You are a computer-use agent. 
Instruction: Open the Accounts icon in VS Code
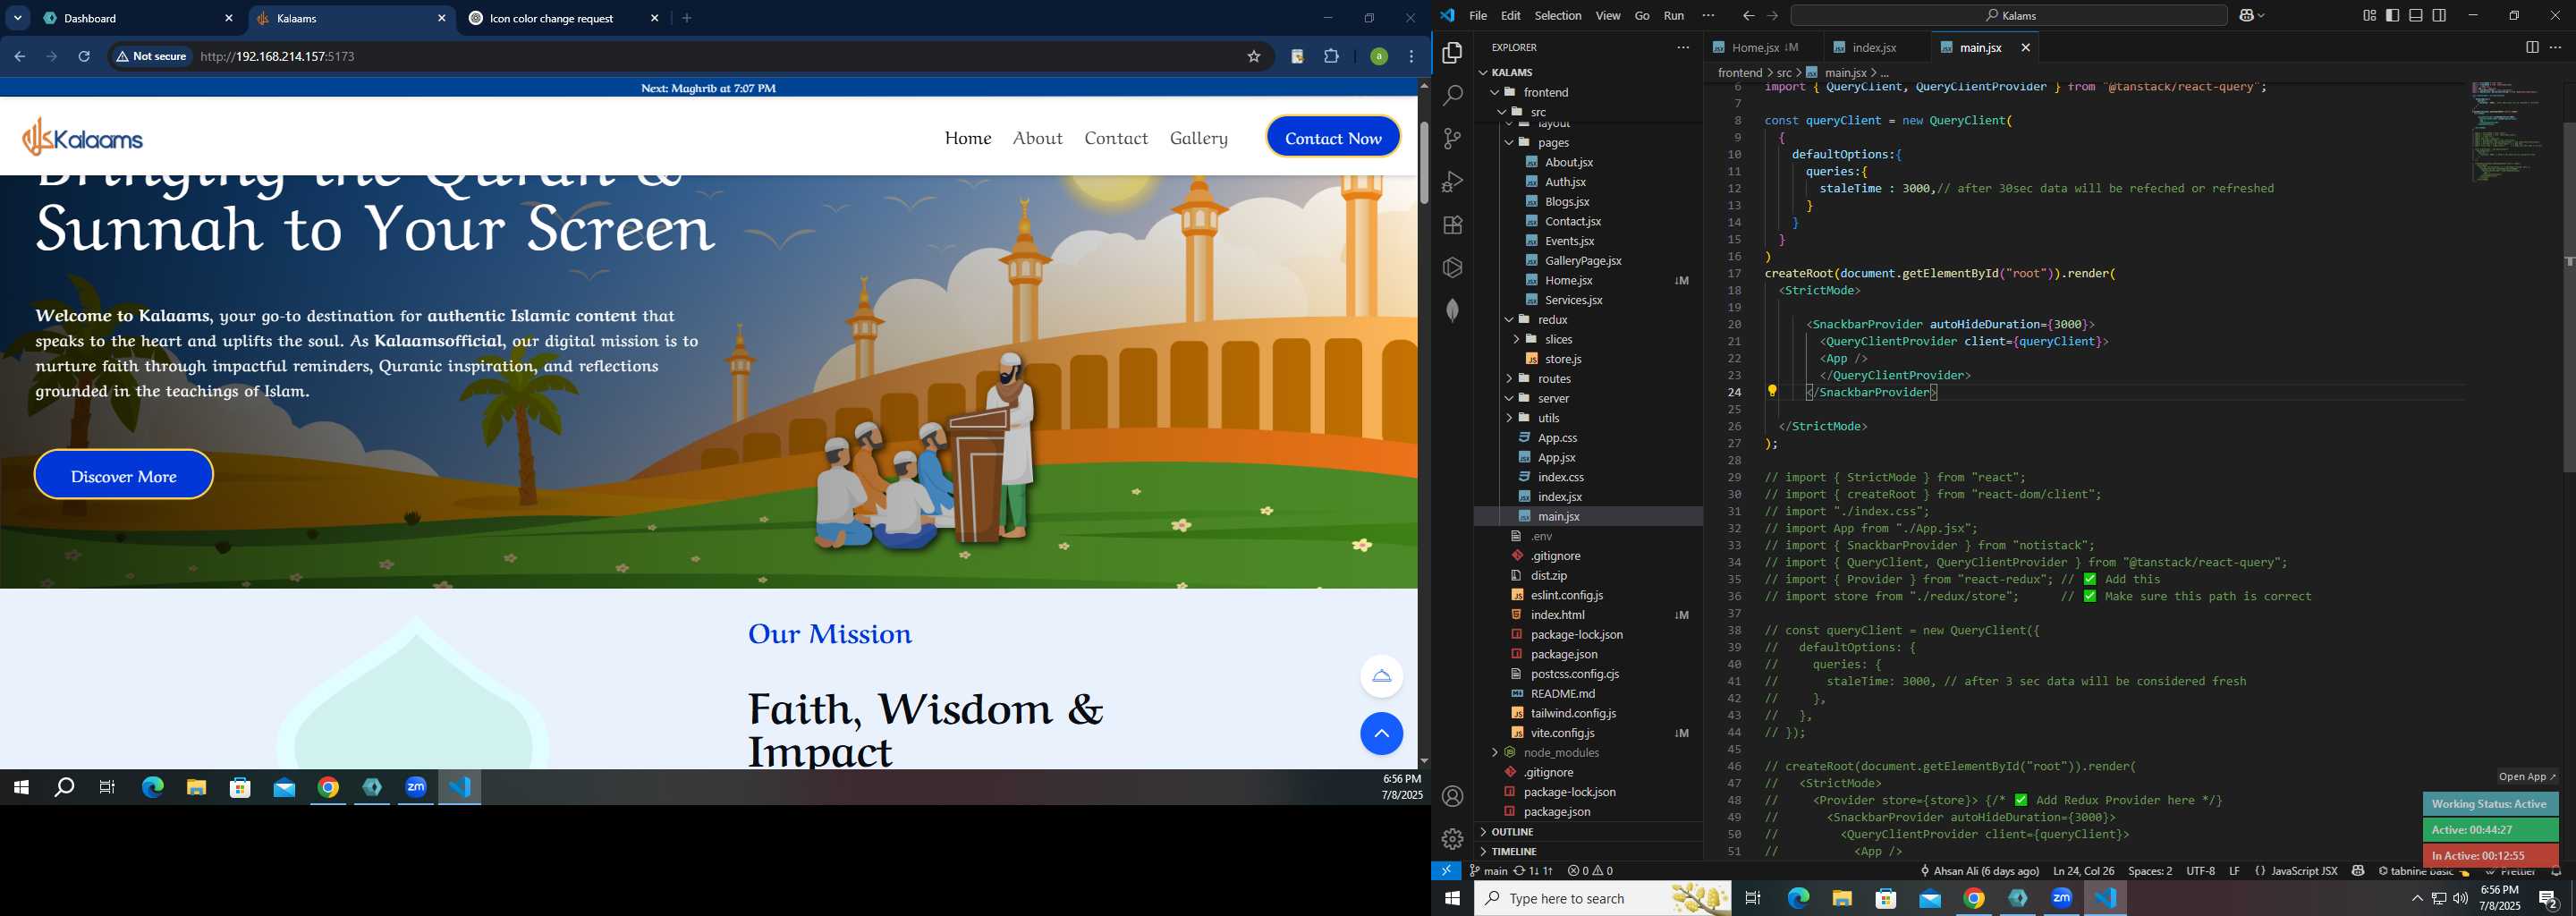pyautogui.click(x=1452, y=796)
